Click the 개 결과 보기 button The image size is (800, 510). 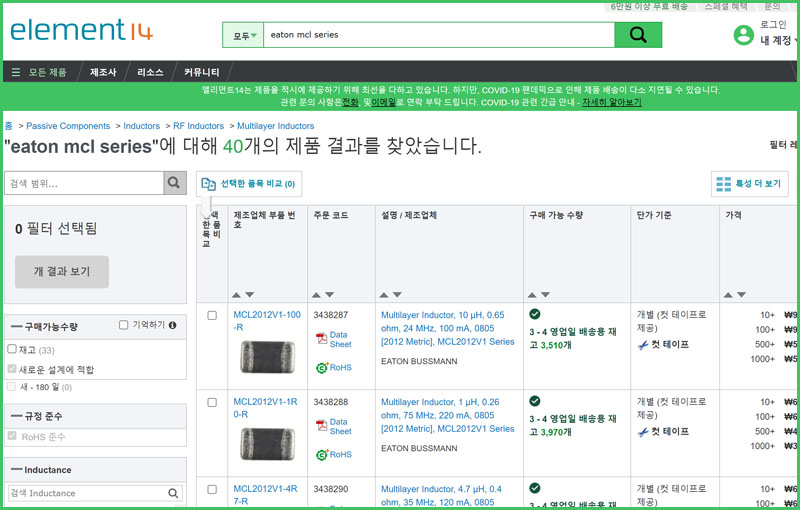coord(62,272)
